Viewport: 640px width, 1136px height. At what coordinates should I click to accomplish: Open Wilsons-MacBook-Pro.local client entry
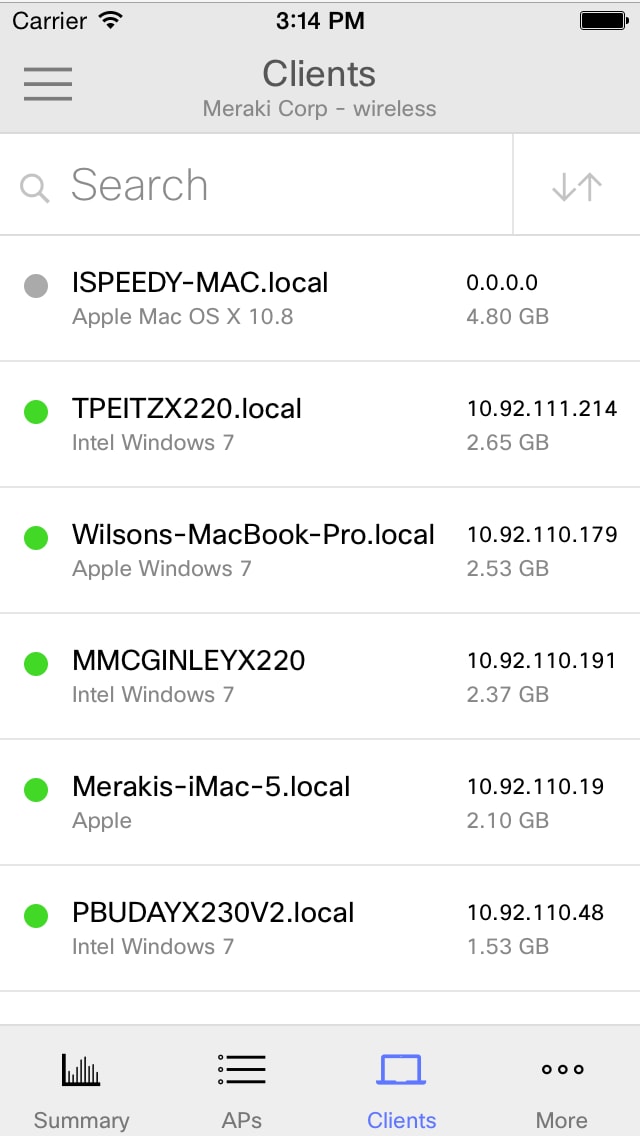tap(320, 550)
